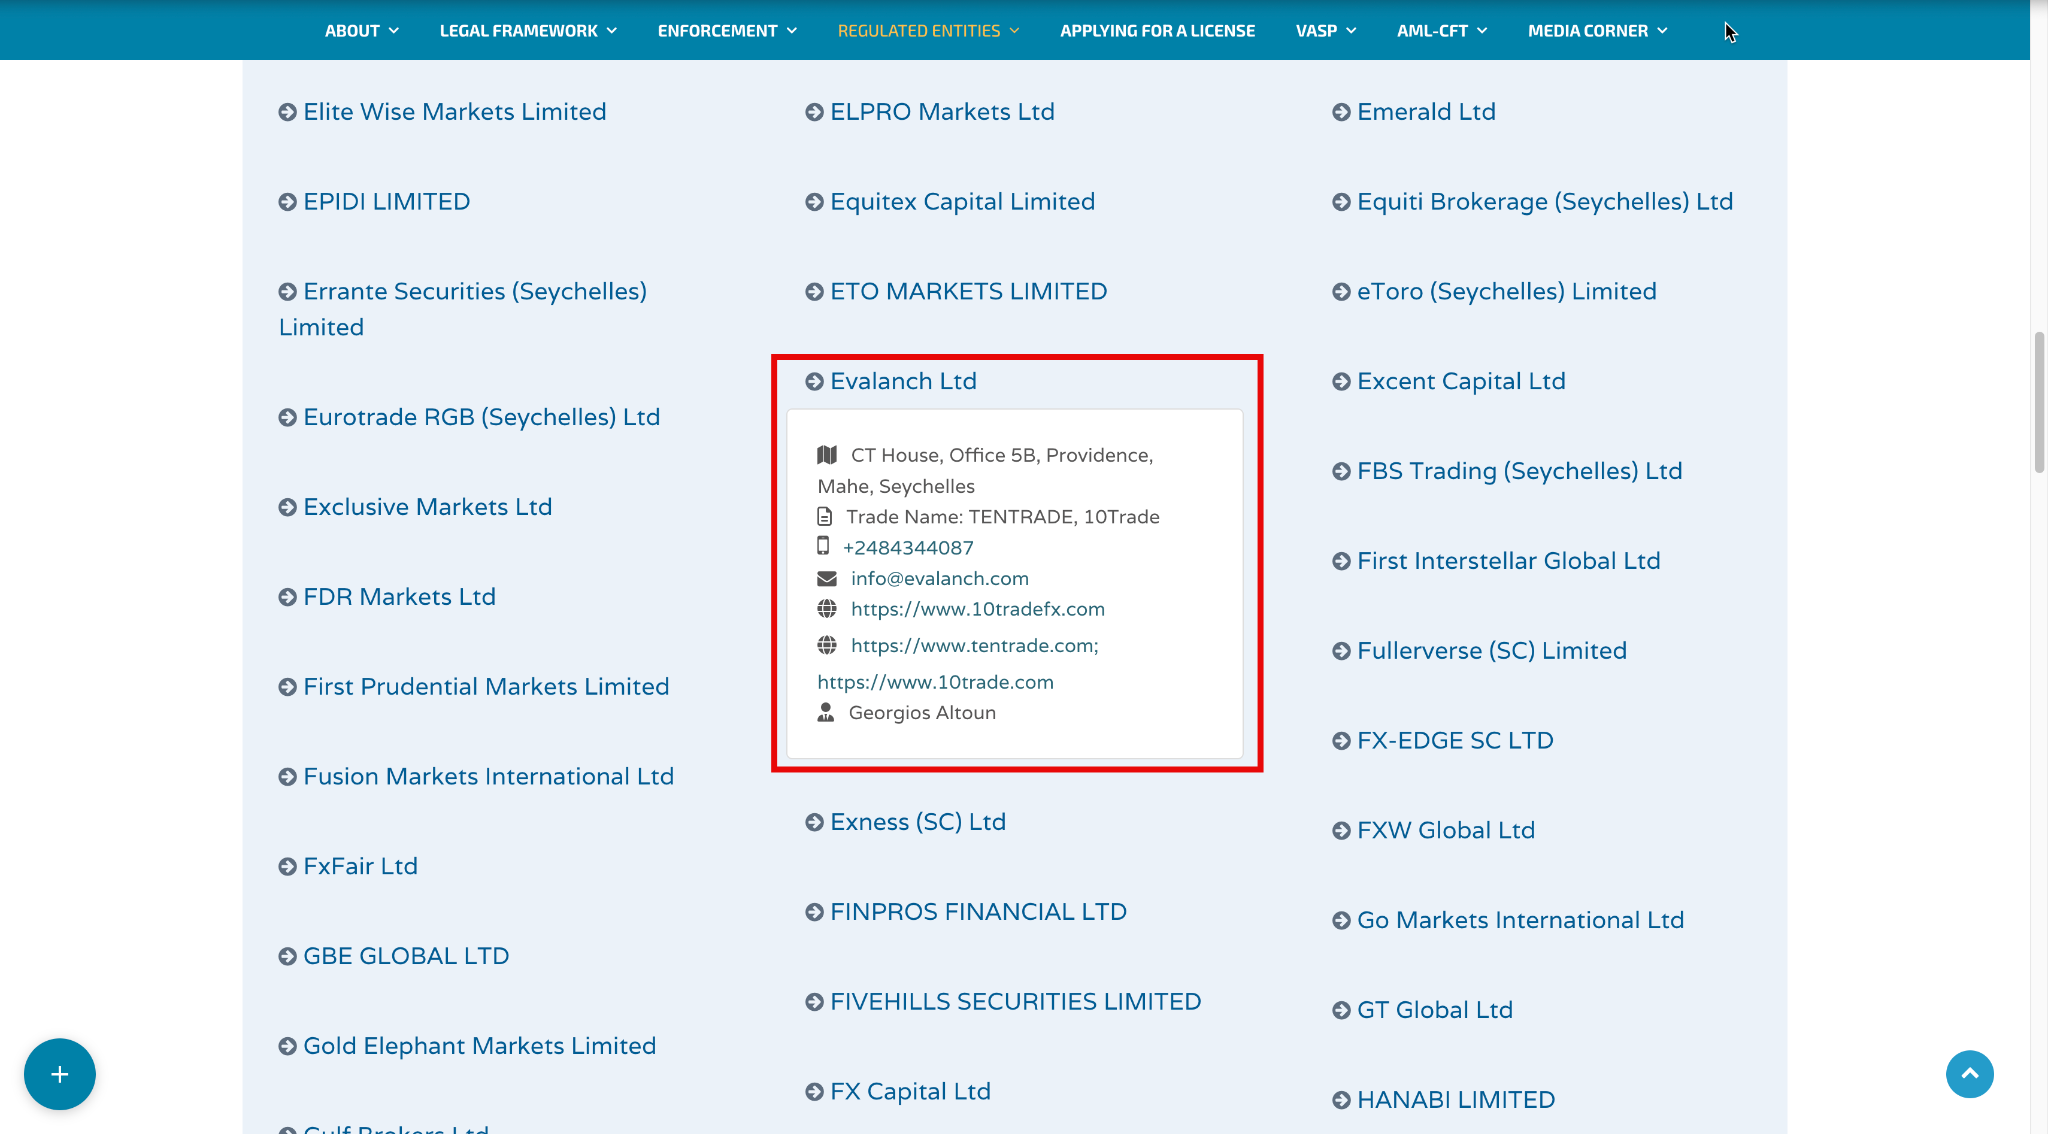Click arrow icon beside FDR Markets Ltd
Screen dimensions: 2048x1134
pos(288,598)
